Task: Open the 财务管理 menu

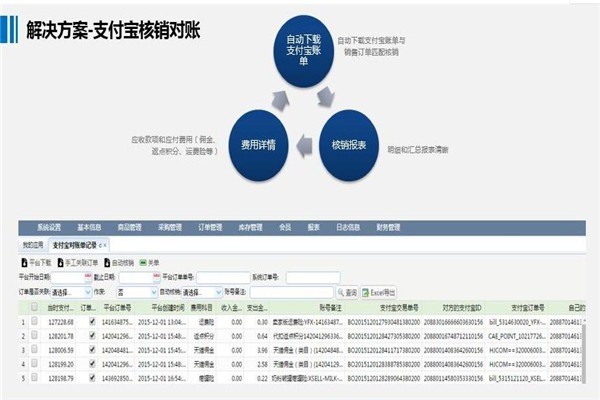Action: coord(388,227)
